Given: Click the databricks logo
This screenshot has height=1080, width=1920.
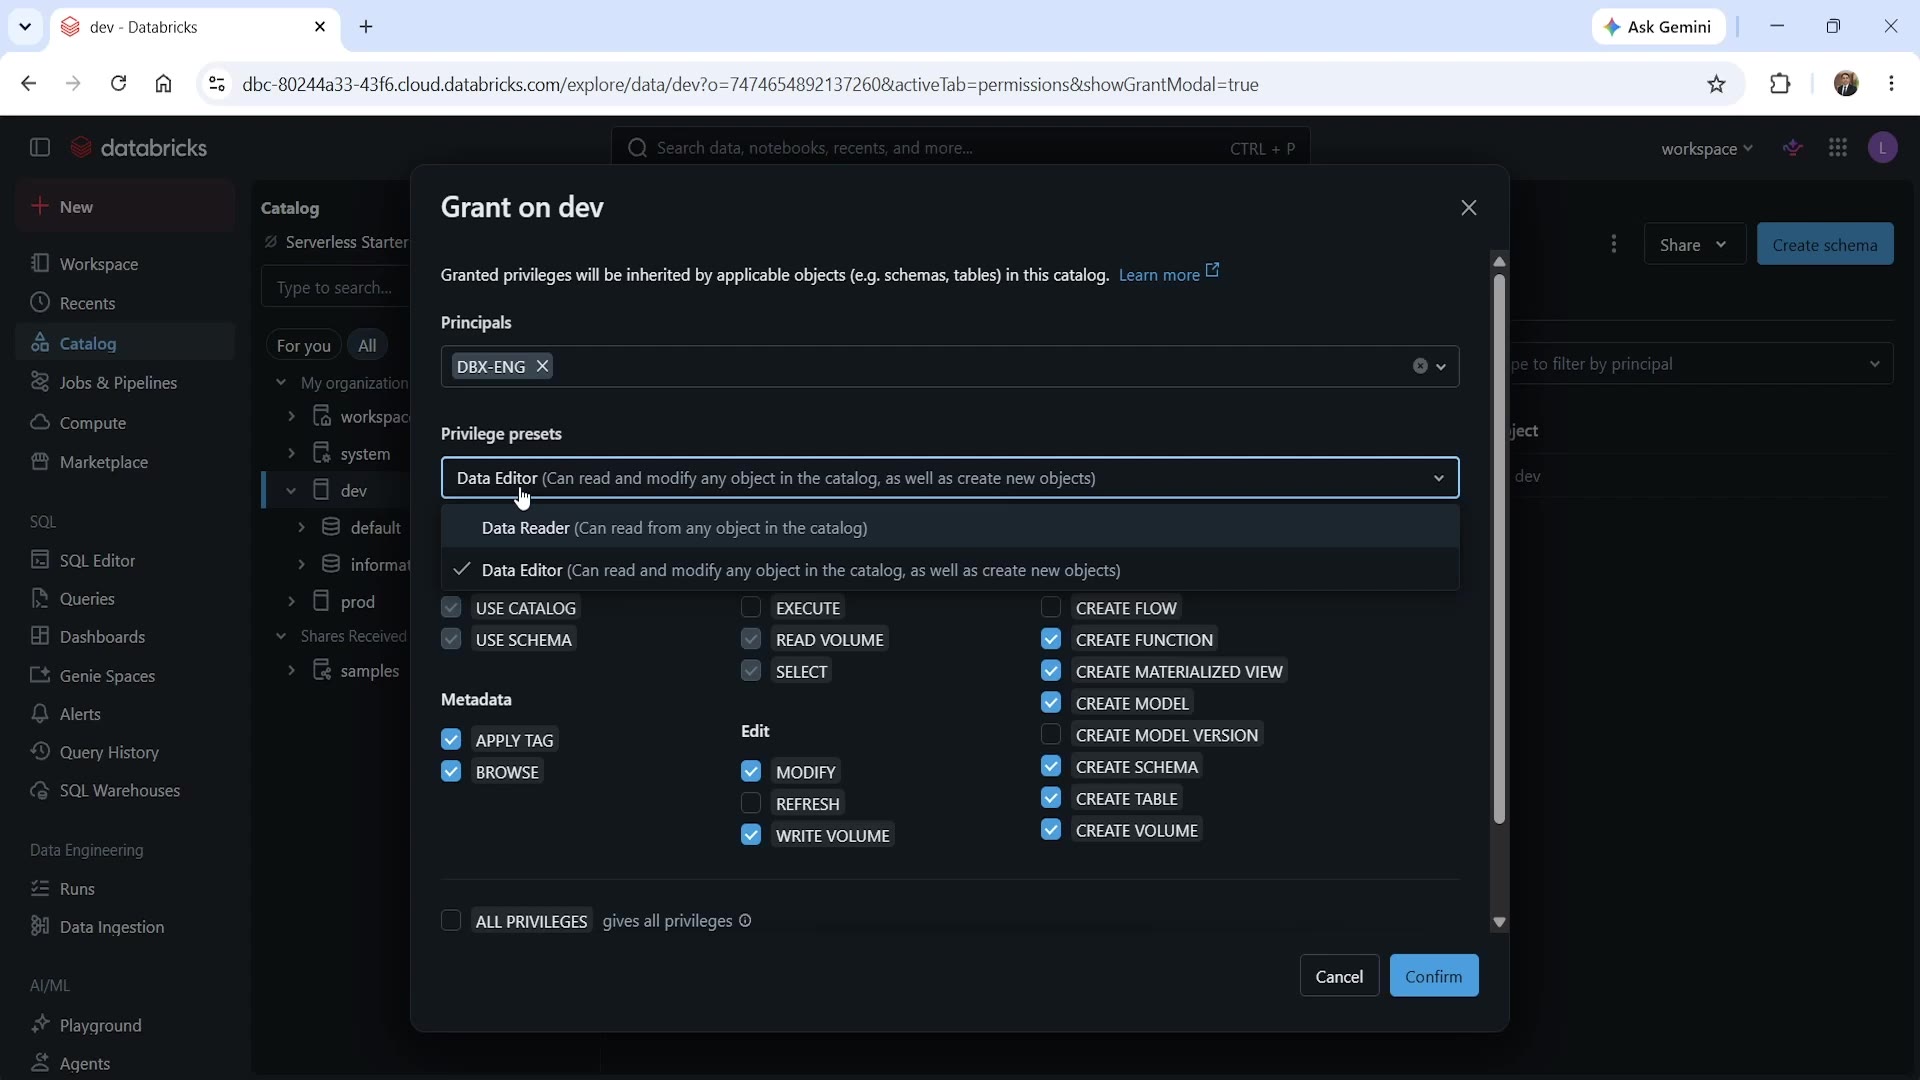Looking at the screenshot, I should point(139,148).
